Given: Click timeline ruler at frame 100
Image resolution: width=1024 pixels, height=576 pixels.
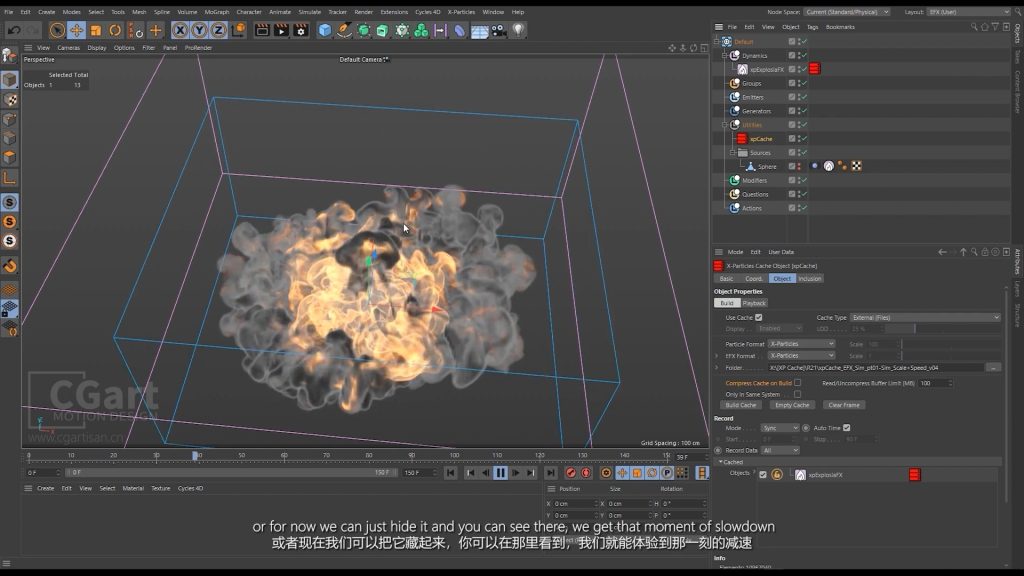Looking at the screenshot, I should [x=455, y=456].
